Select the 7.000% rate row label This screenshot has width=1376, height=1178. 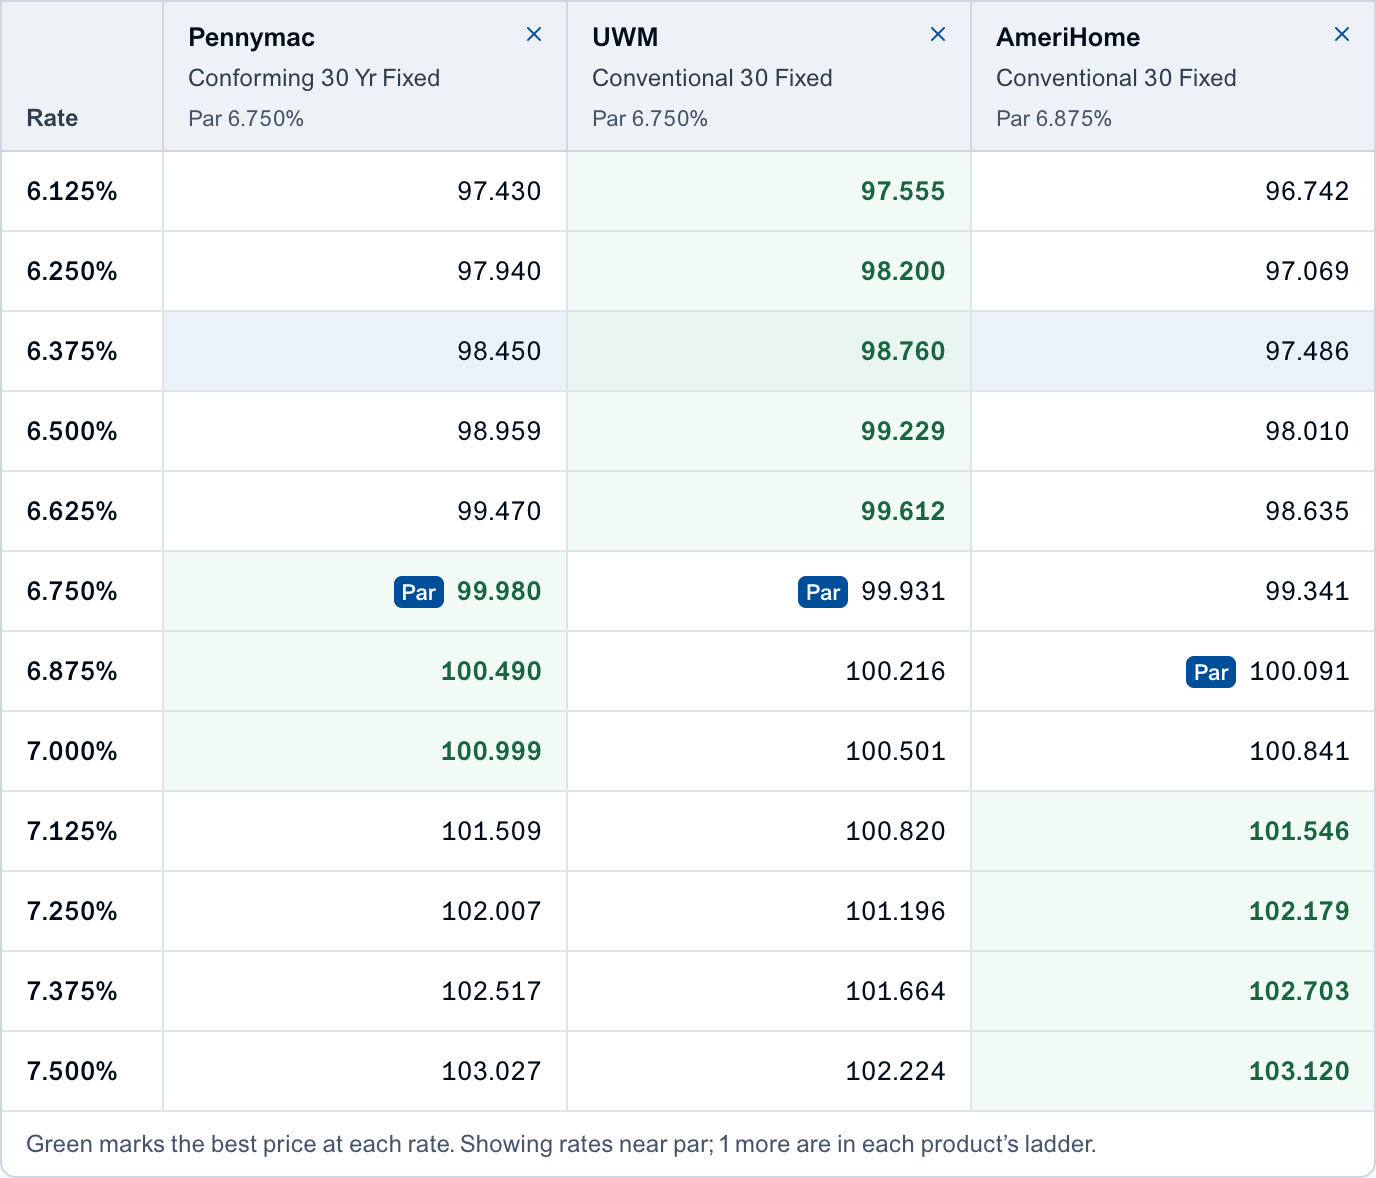72,751
